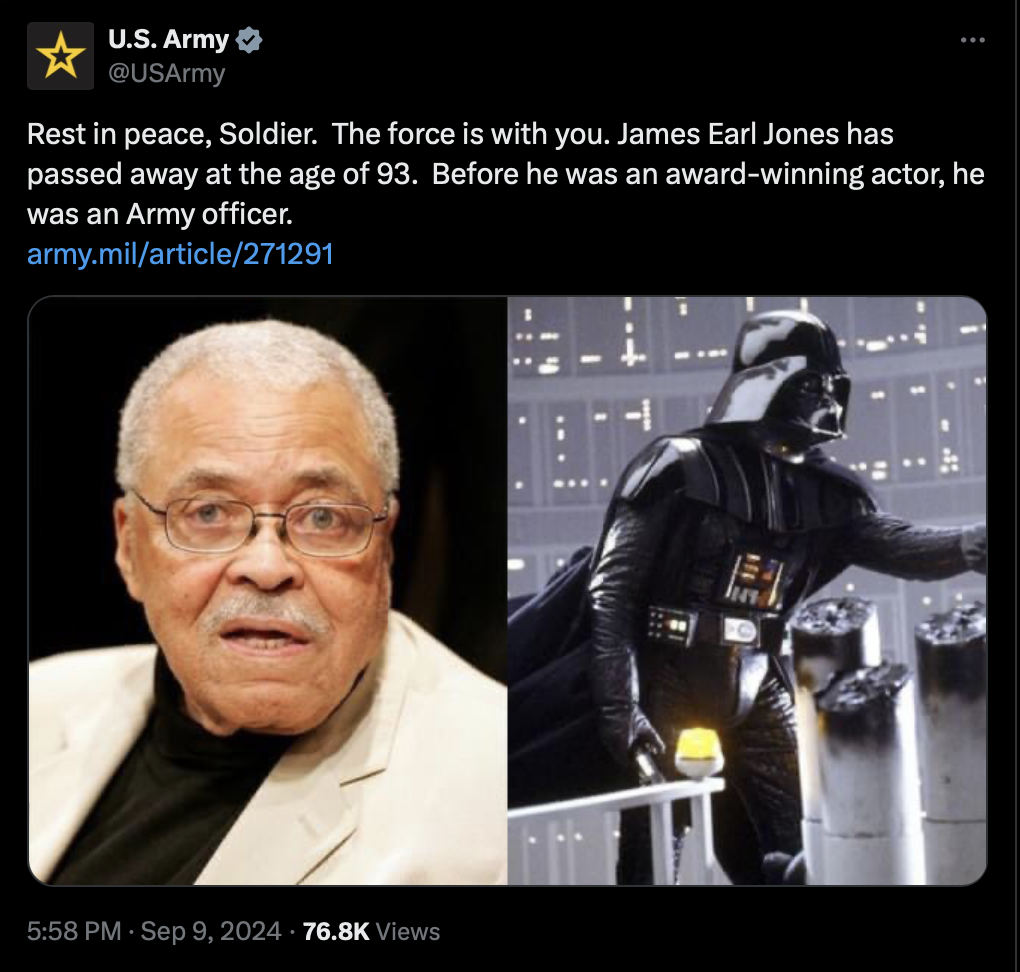Screen dimensions: 1020x972
Task: Click the 76.8K view count number
Action: point(336,931)
